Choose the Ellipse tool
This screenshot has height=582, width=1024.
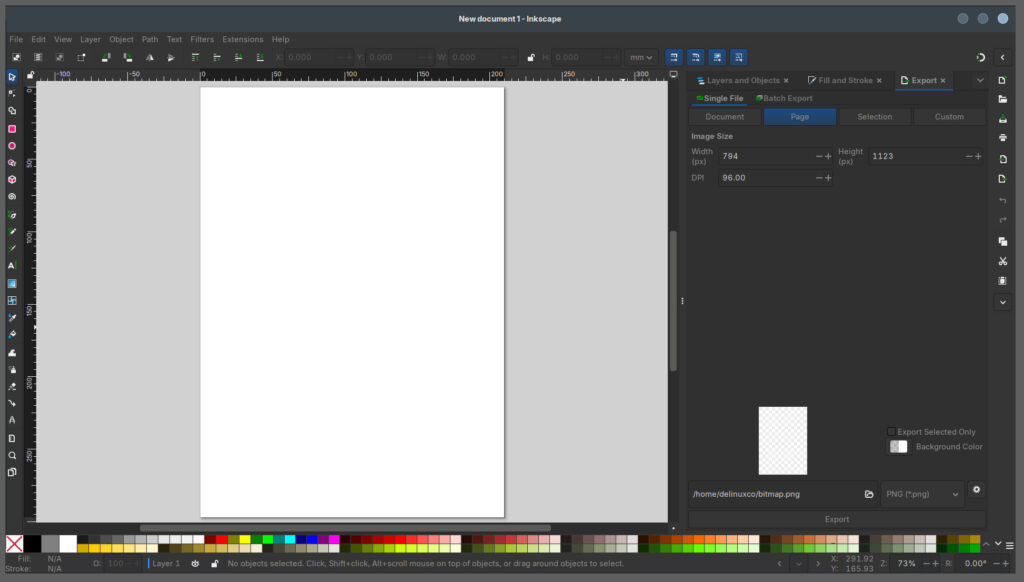(x=11, y=145)
